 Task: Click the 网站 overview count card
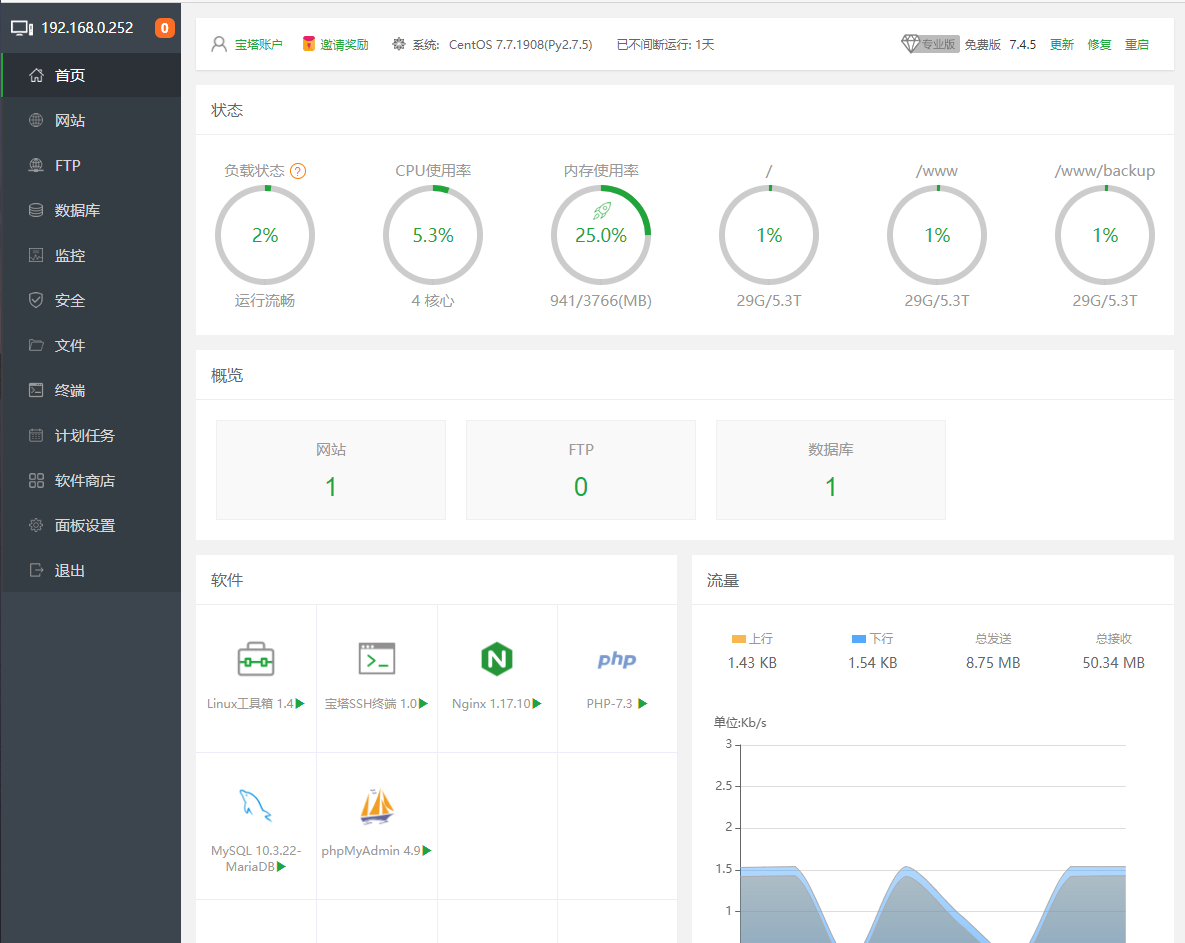click(331, 470)
